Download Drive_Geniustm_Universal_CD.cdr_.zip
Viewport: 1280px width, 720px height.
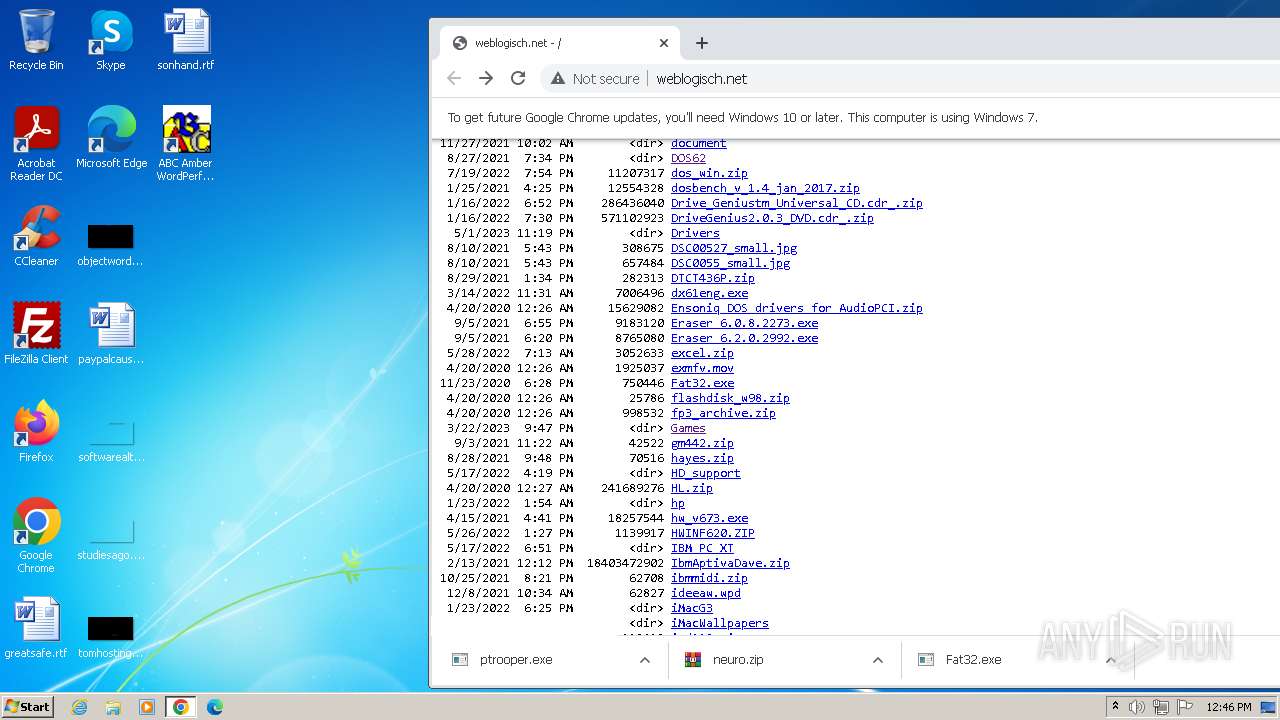pos(797,203)
